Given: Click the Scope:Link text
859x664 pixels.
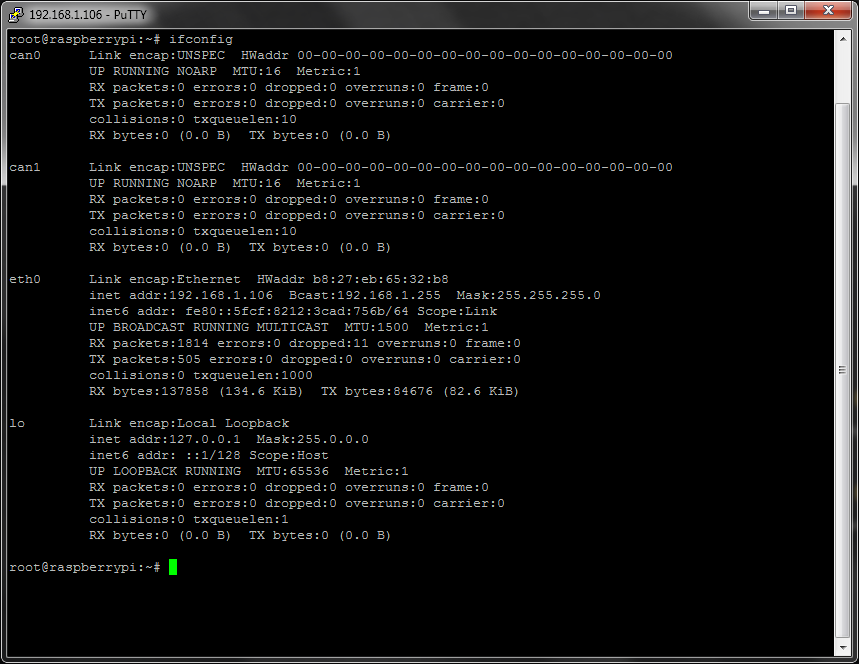Looking at the screenshot, I should tap(457, 311).
